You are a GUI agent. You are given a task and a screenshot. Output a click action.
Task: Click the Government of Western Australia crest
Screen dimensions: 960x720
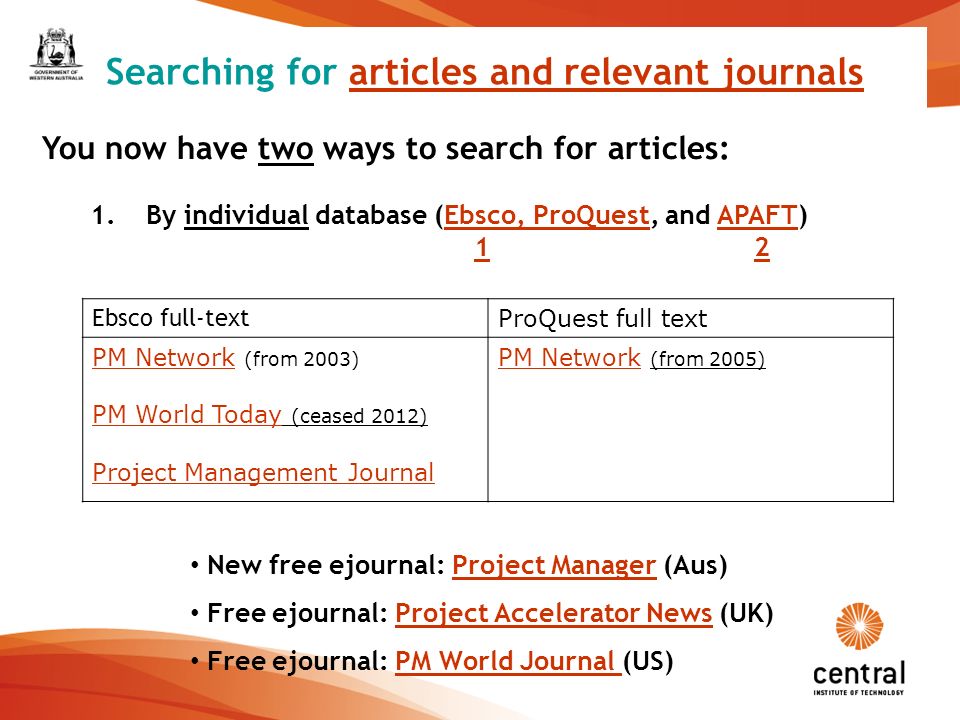(56, 54)
